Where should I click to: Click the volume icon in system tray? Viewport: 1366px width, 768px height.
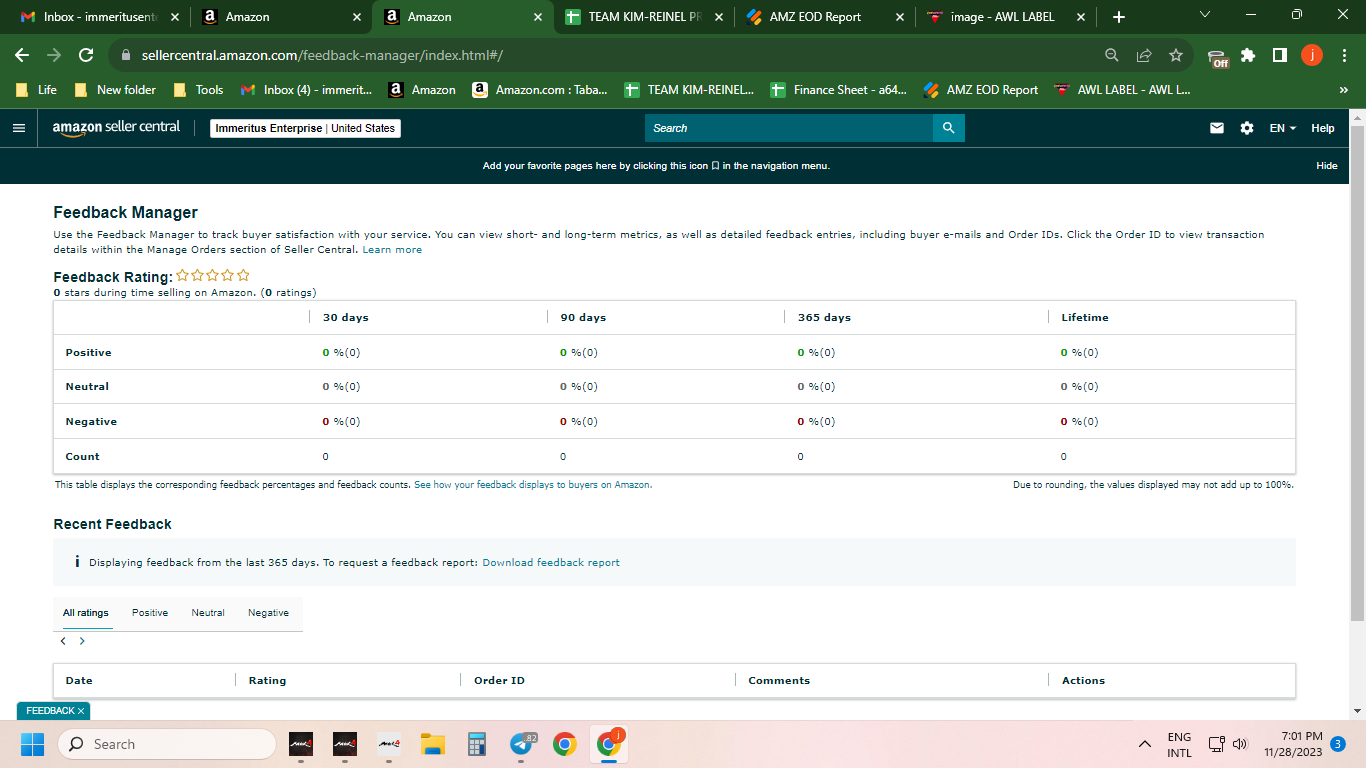(1241, 744)
